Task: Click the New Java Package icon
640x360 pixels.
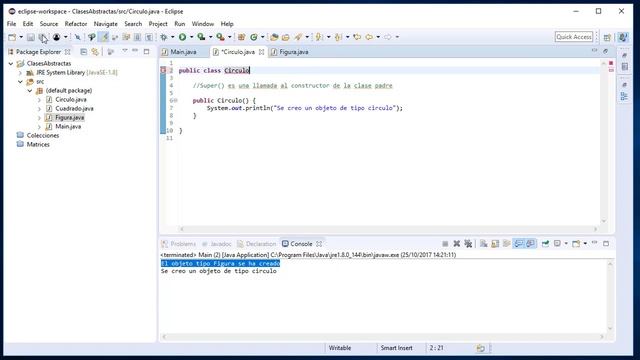Action: 241,37
